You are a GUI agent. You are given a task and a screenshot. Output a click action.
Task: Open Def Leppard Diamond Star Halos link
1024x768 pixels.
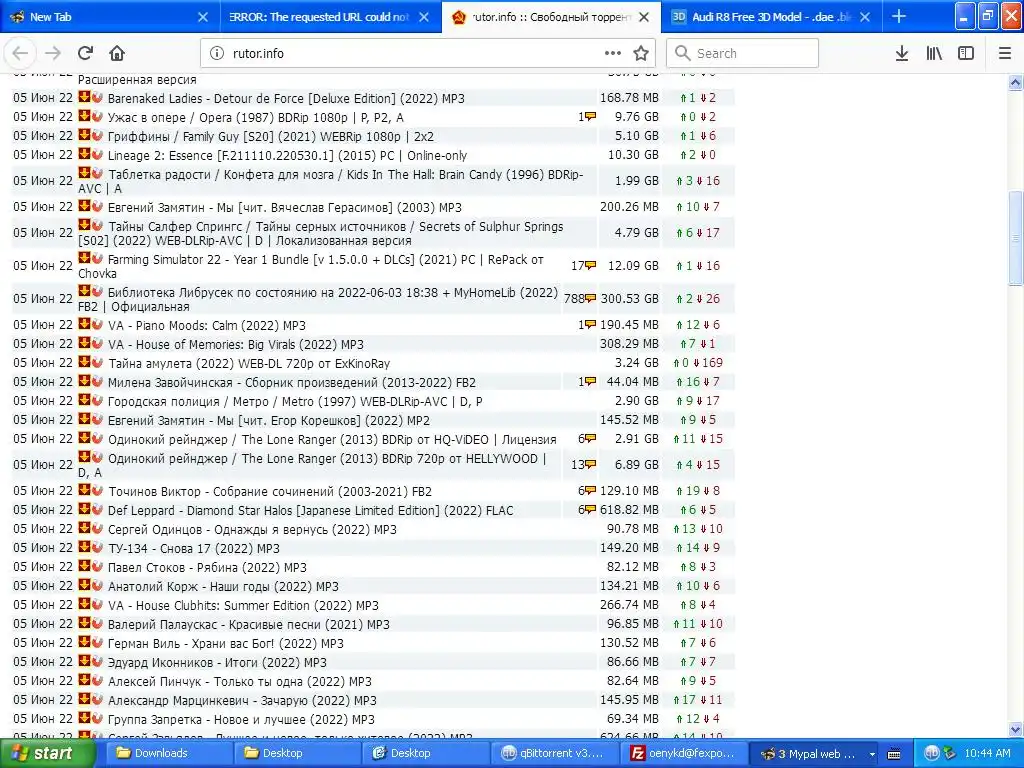pos(310,510)
